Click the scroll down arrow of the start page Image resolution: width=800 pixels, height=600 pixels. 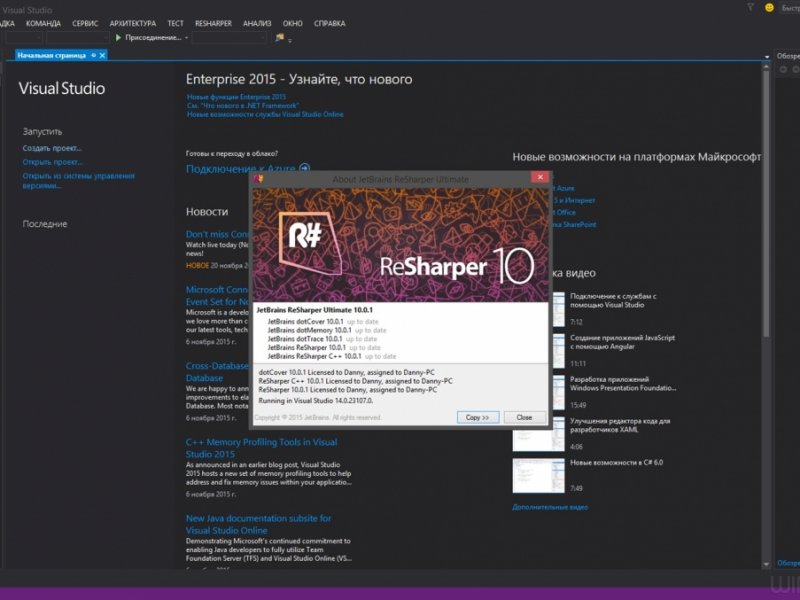click(x=766, y=564)
